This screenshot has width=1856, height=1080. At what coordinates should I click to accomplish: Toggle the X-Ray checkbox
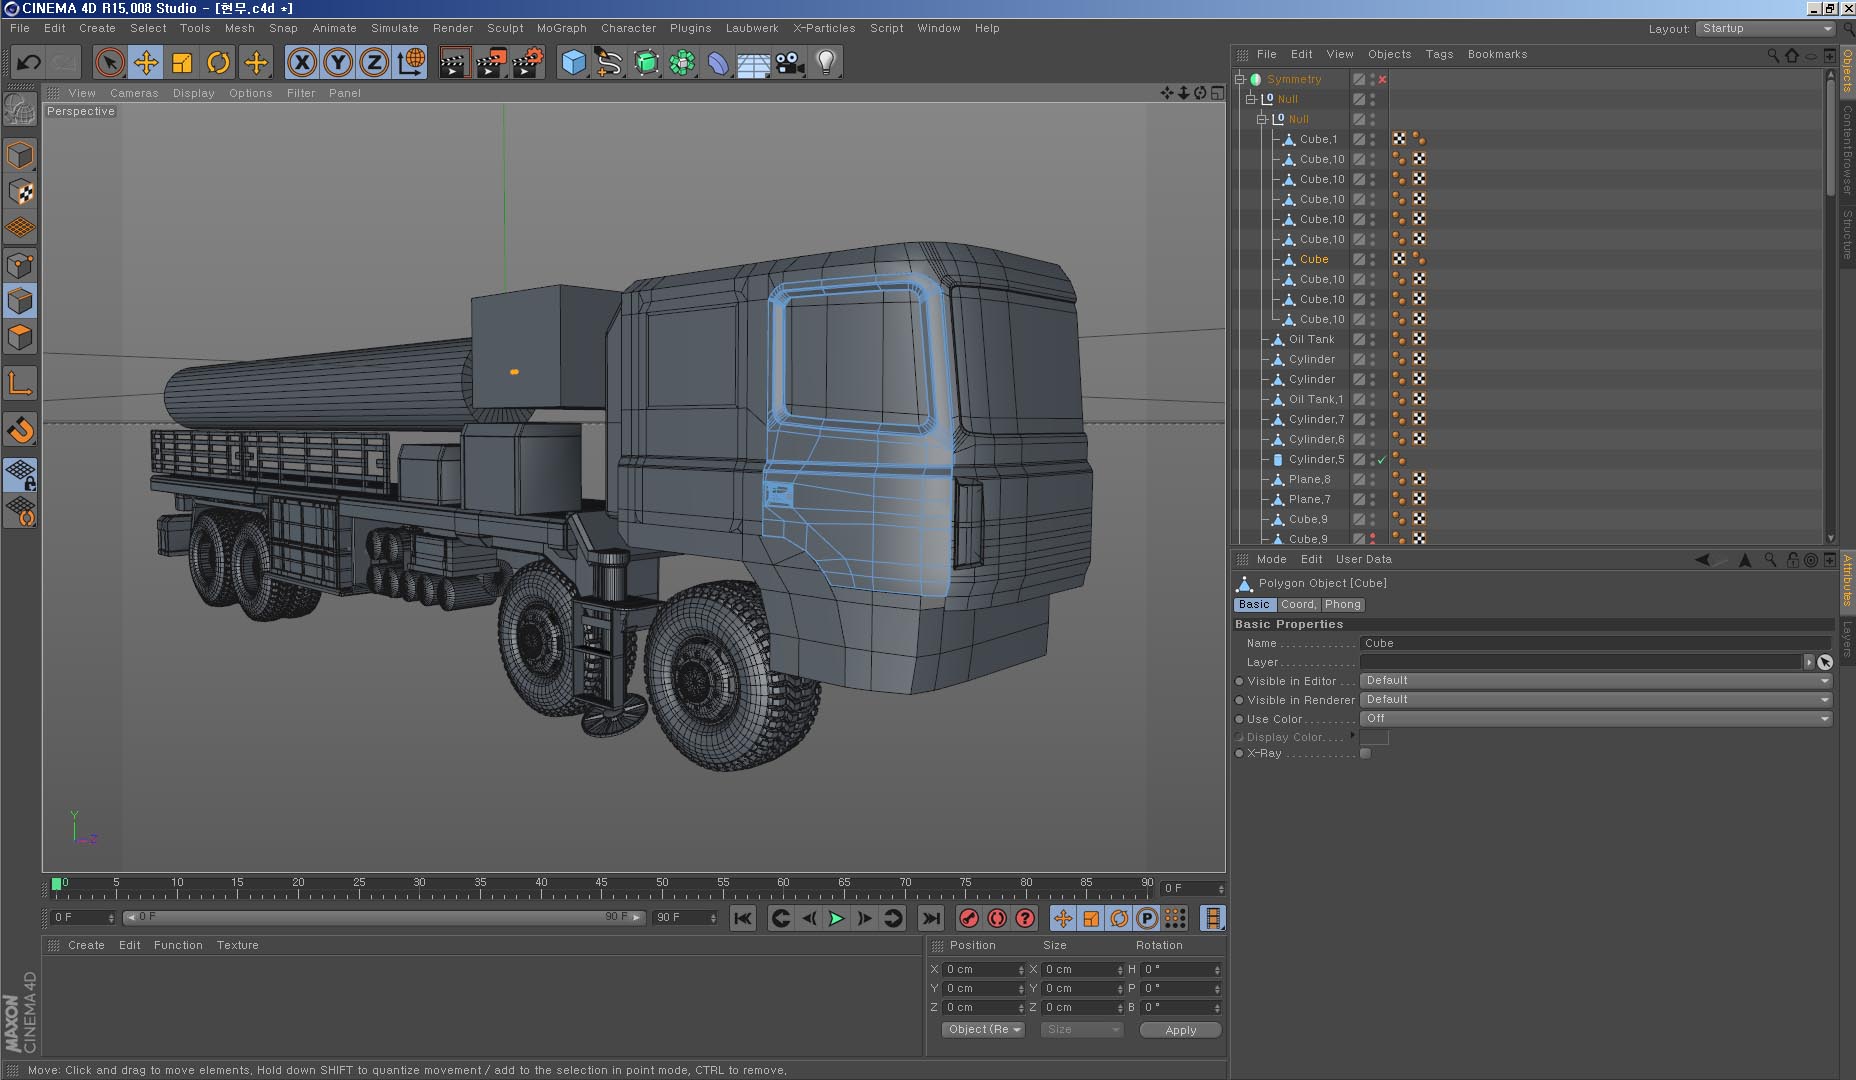1366,753
